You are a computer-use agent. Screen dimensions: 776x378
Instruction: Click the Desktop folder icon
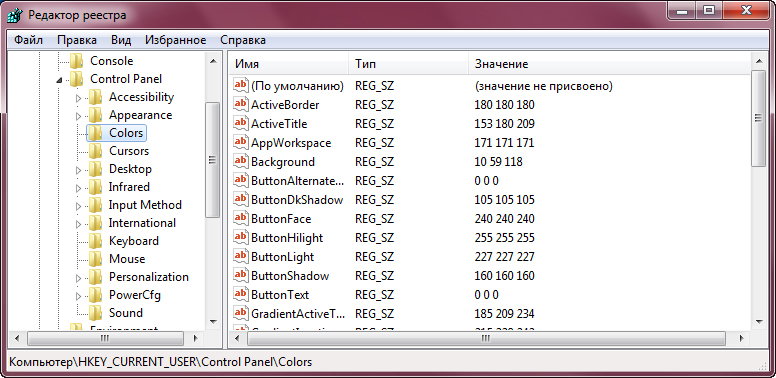point(96,169)
